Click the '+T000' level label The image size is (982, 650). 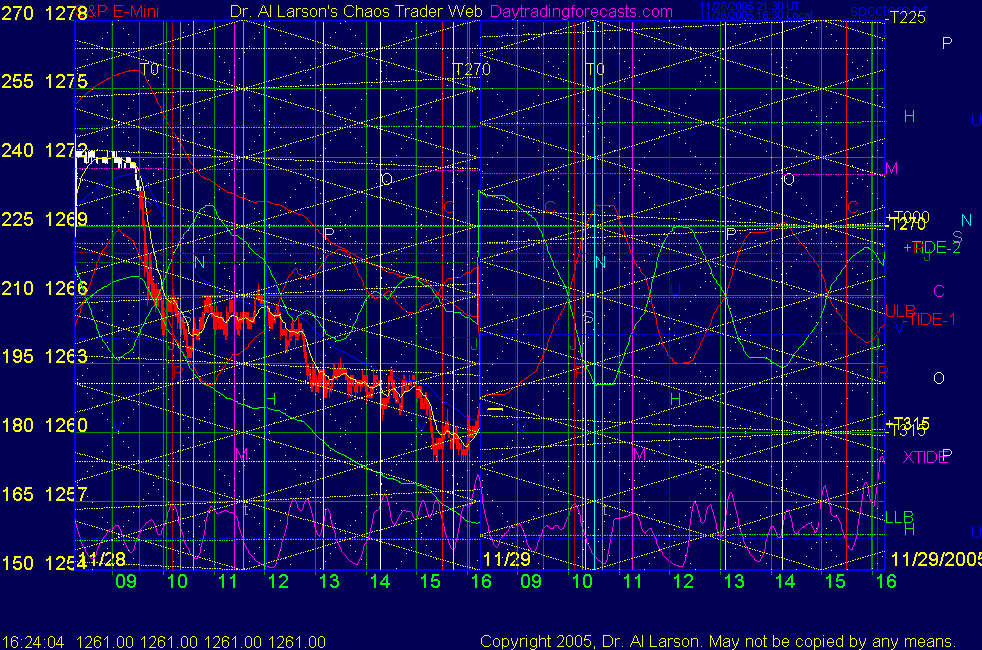pyautogui.click(x=907, y=217)
